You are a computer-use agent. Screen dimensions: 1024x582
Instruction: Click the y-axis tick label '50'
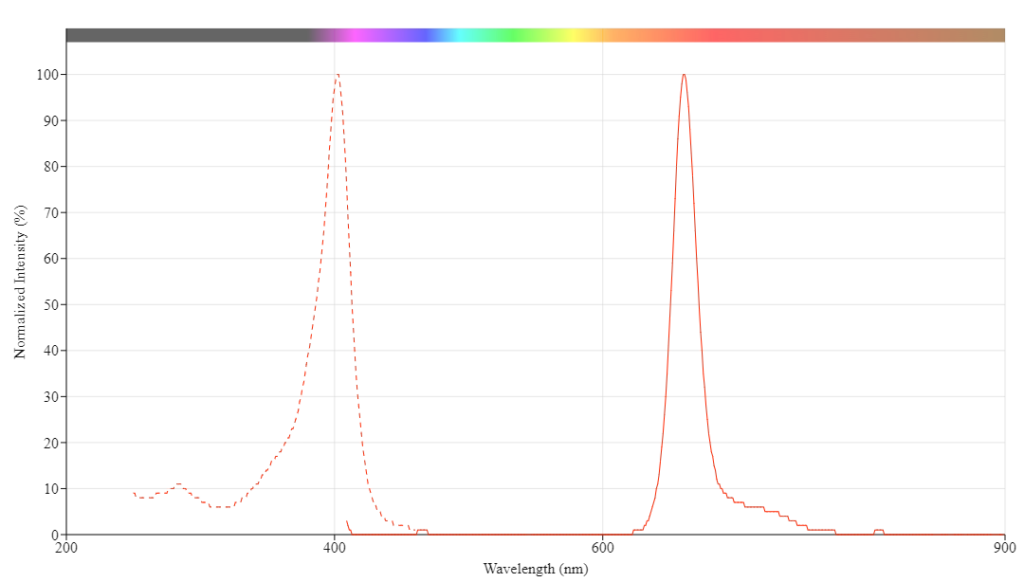[x=51, y=305]
